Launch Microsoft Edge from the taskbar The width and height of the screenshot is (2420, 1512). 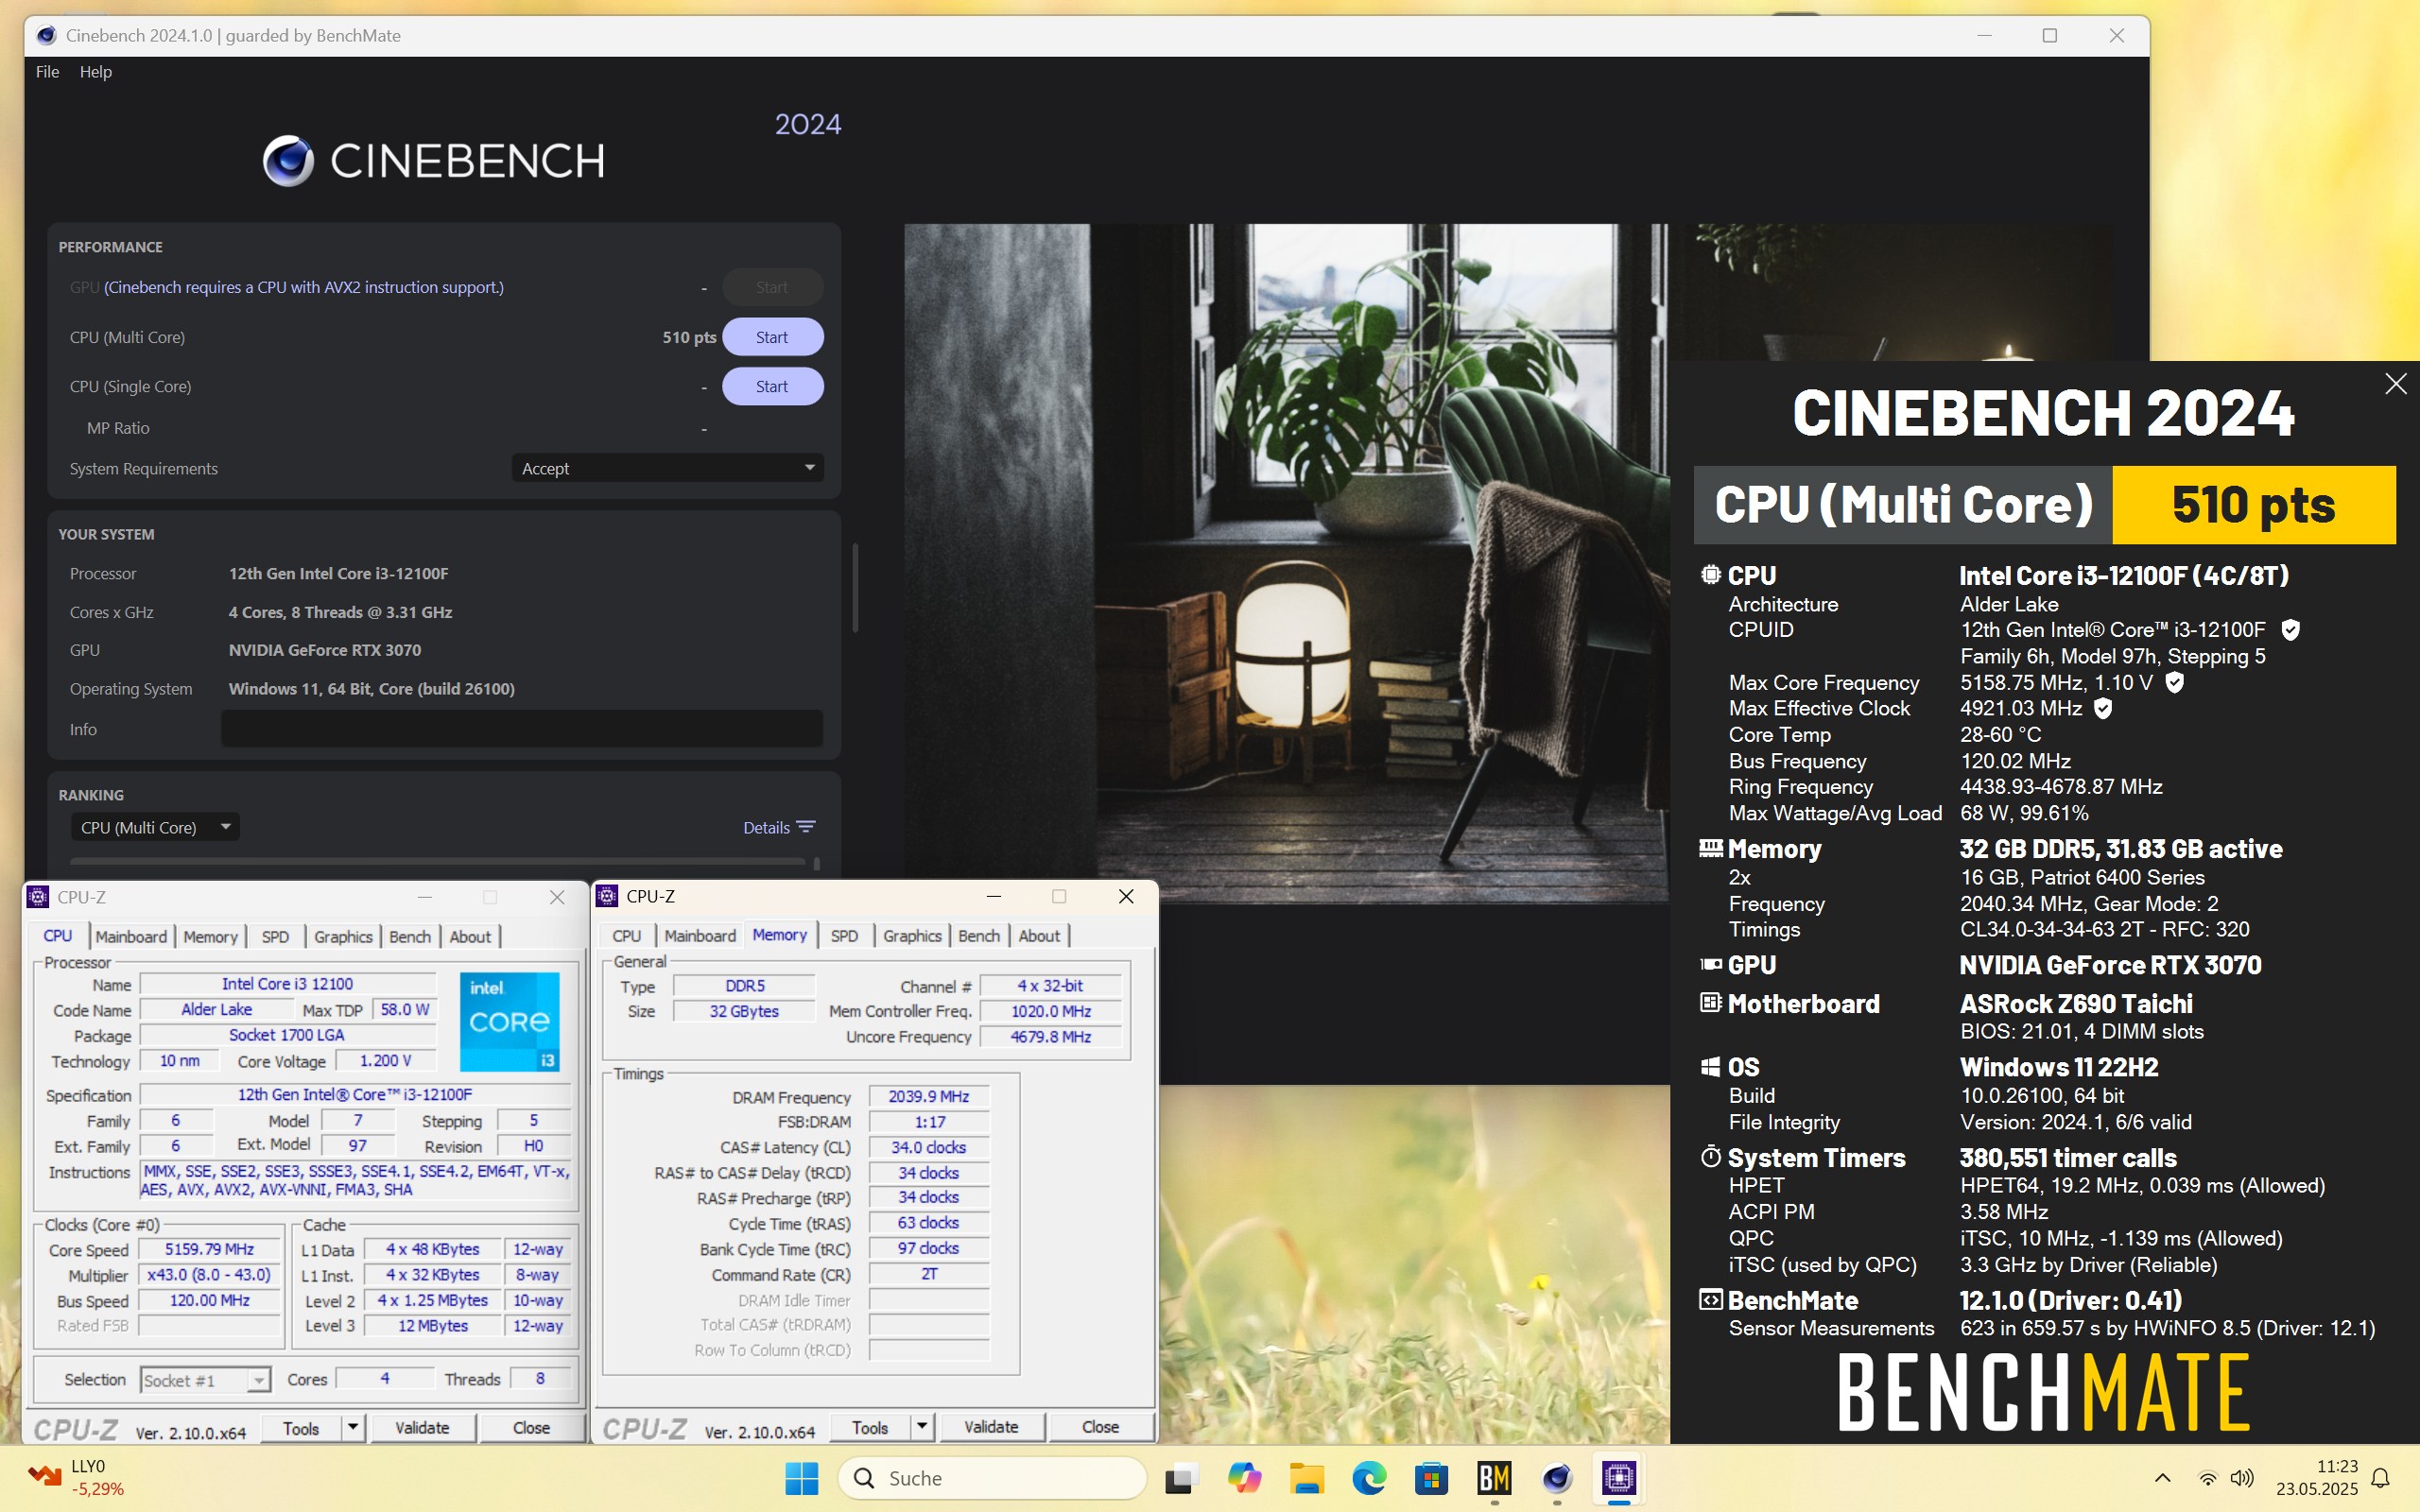1369,1478
